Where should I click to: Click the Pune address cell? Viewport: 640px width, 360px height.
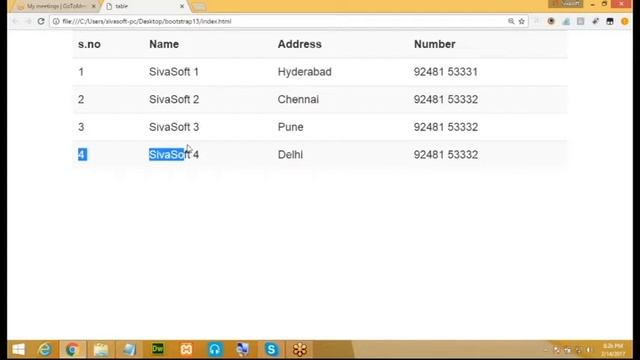pos(291,127)
